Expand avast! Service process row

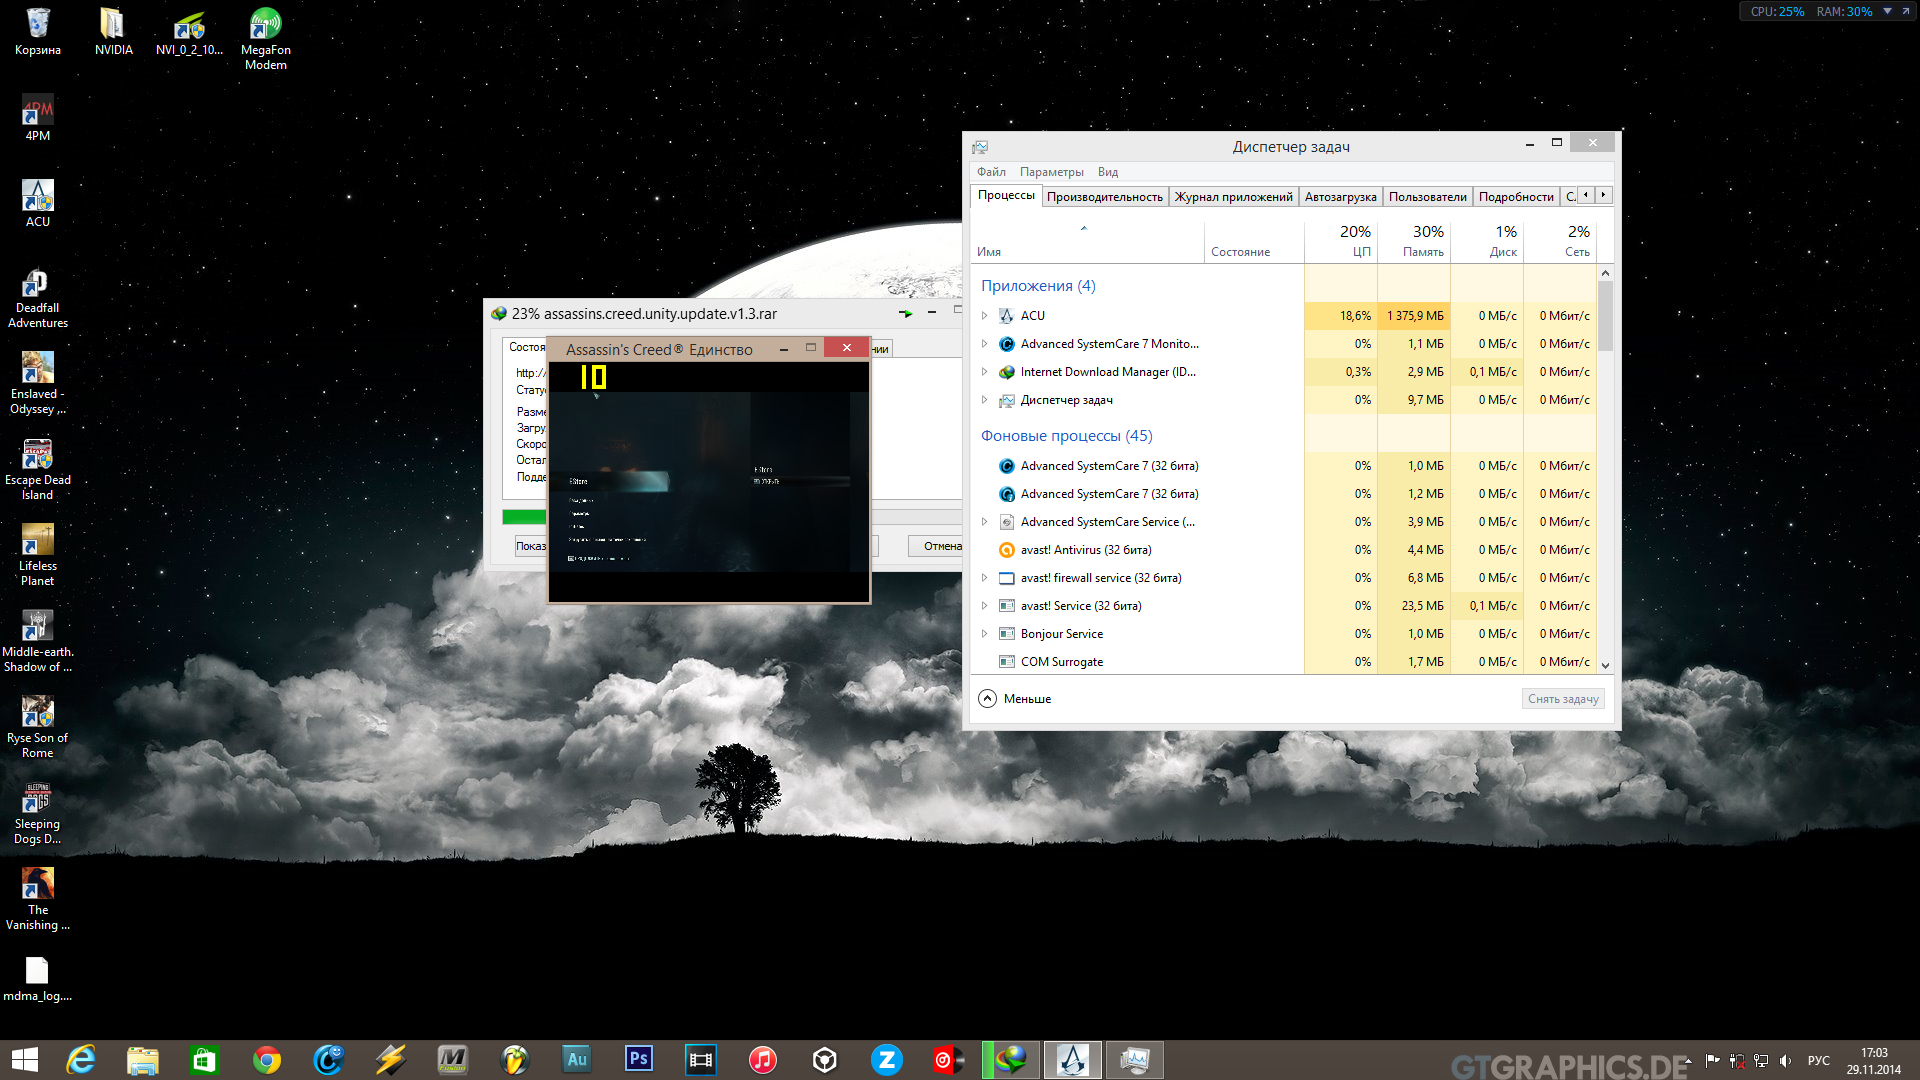pos(984,606)
